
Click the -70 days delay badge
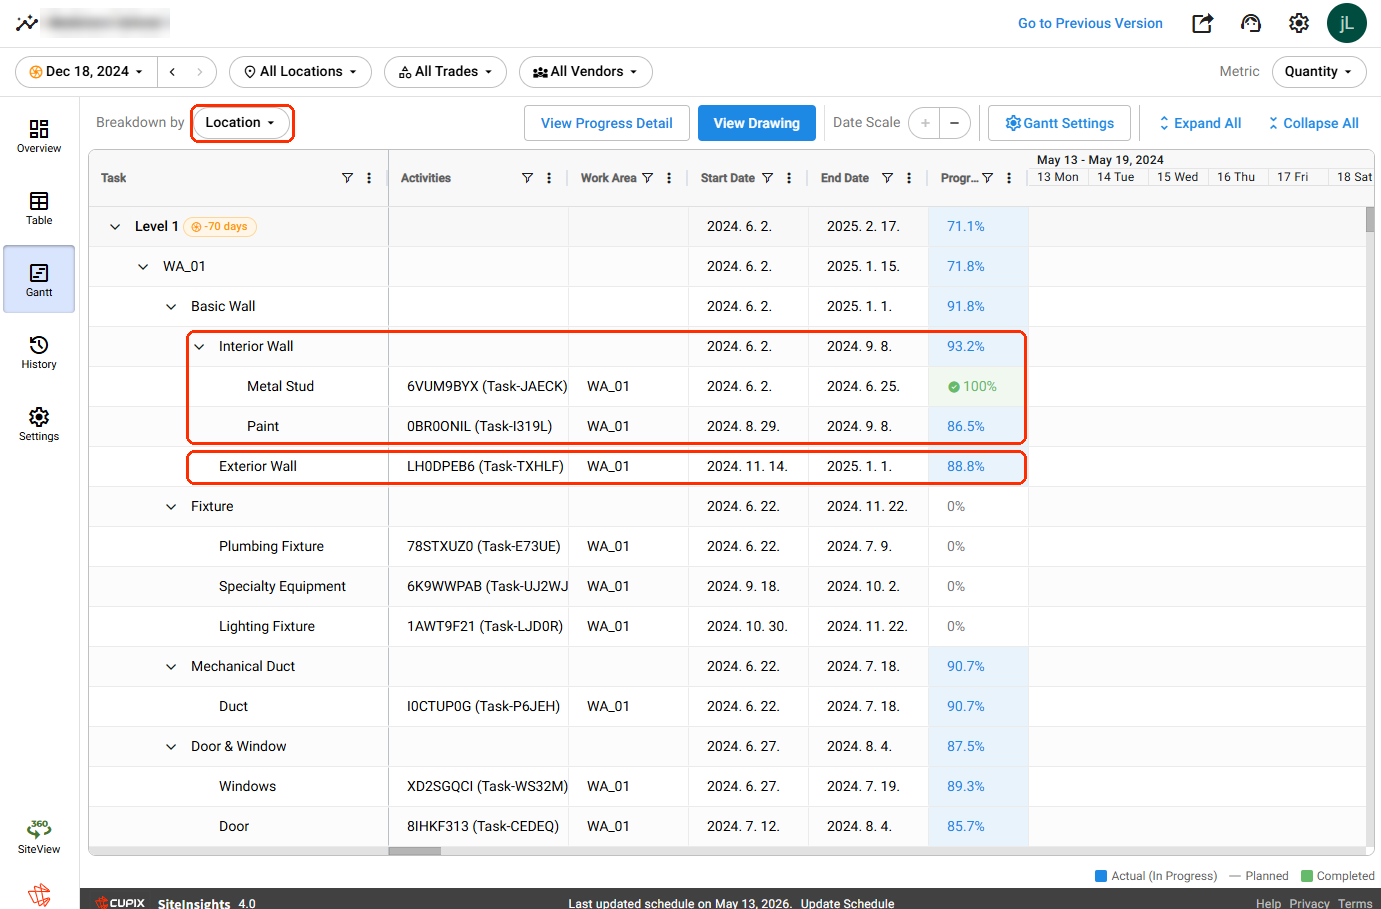[220, 227]
